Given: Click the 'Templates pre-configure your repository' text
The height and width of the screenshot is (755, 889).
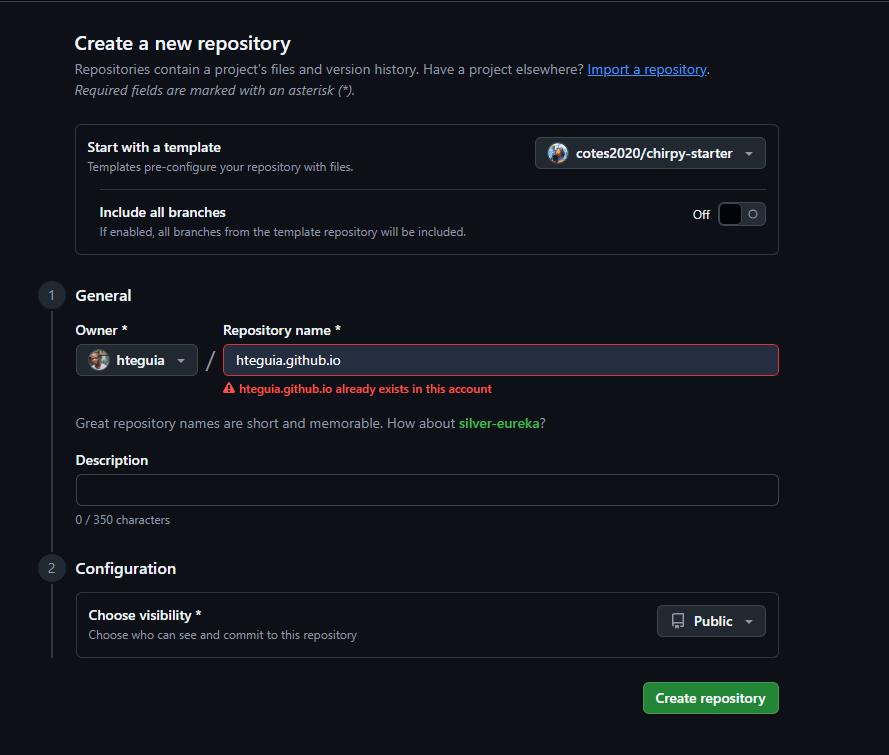Looking at the screenshot, I should point(220,167).
